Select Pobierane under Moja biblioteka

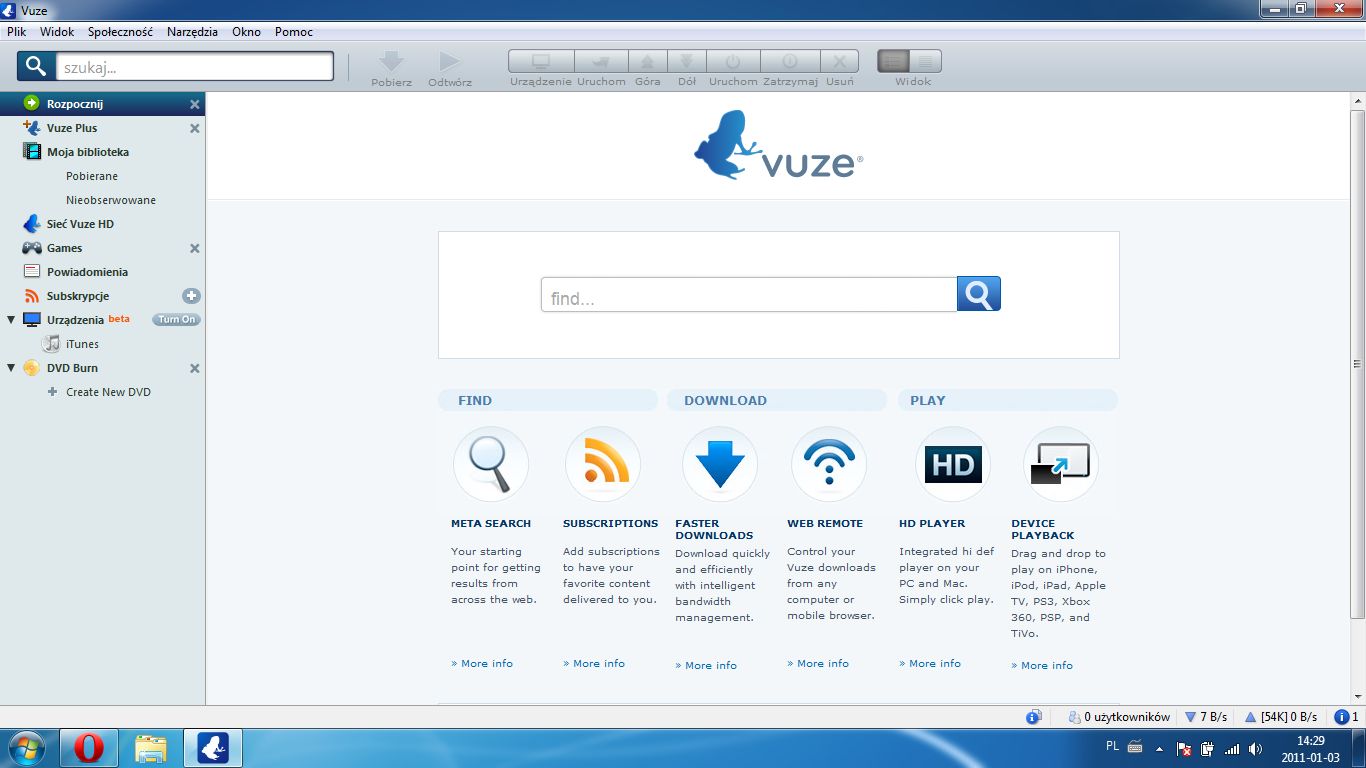pyautogui.click(x=92, y=176)
